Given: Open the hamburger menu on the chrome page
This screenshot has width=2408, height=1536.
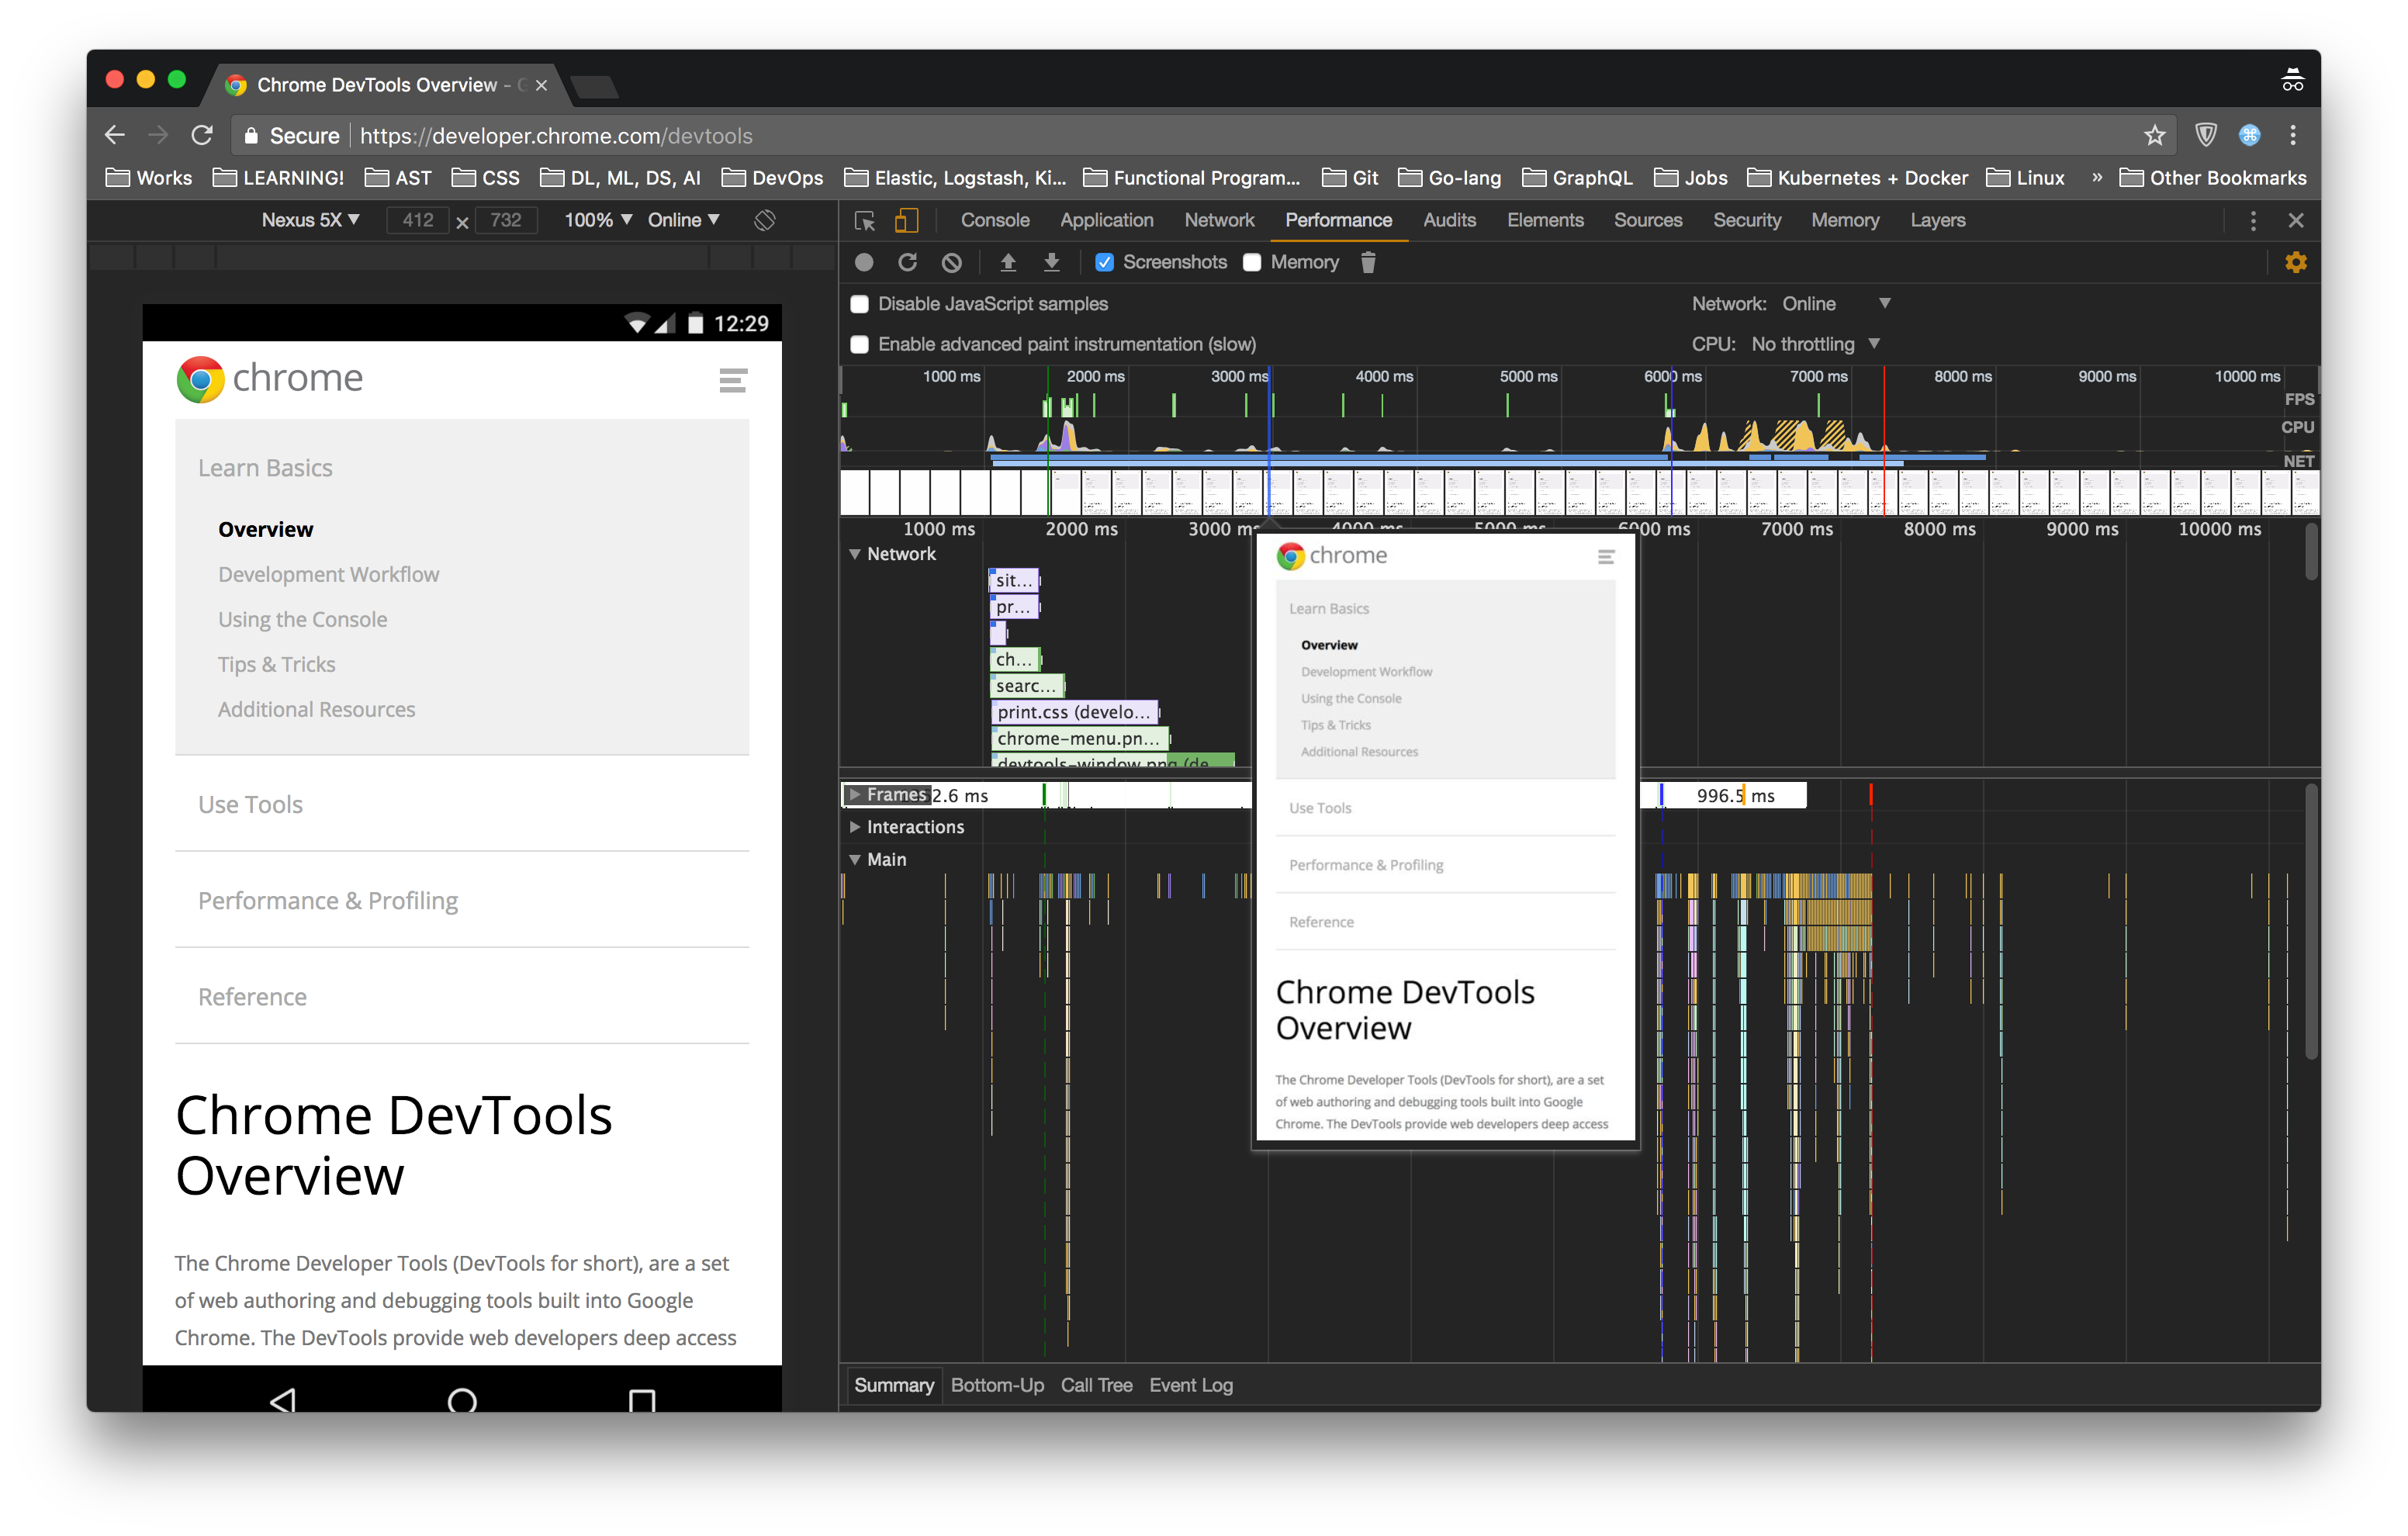Looking at the screenshot, I should [x=733, y=380].
